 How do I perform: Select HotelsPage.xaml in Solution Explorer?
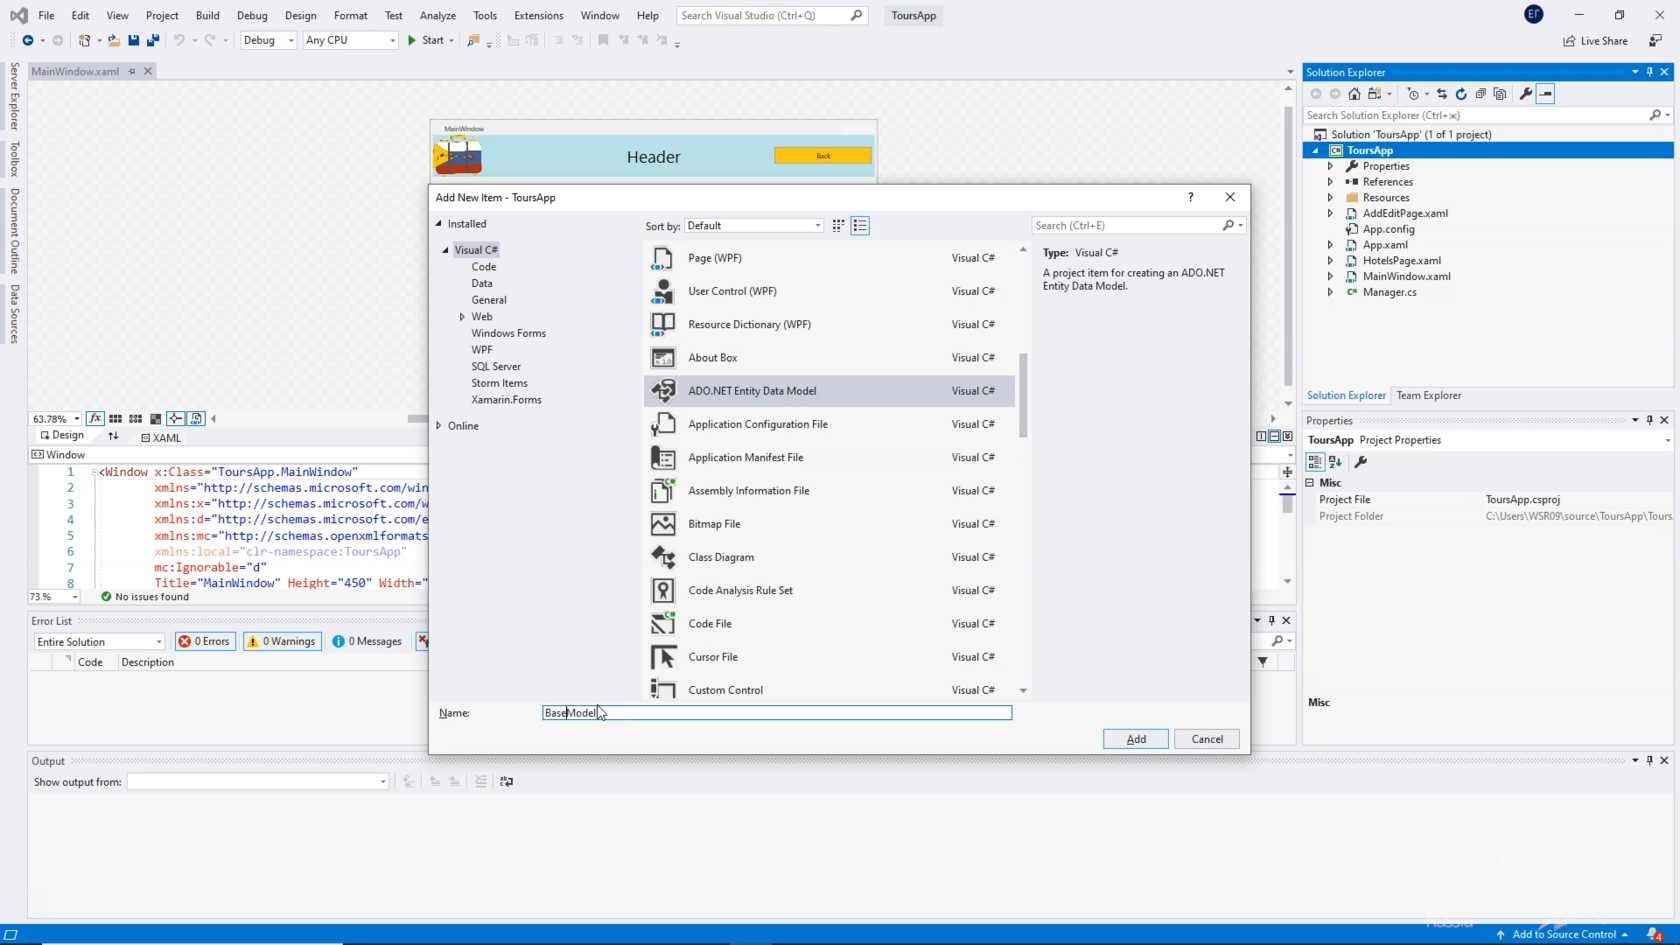point(1401,260)
